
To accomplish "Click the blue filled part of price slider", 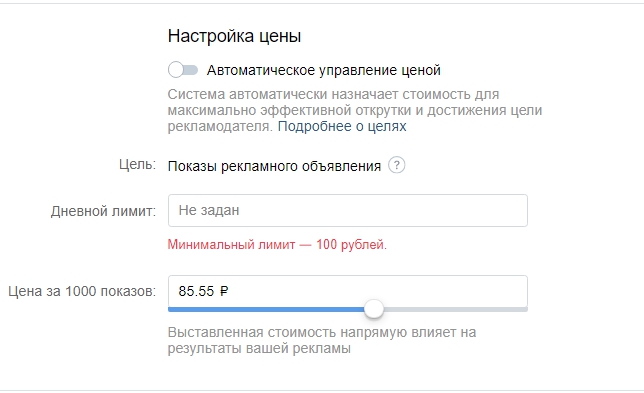I will [x=266, y=309].
